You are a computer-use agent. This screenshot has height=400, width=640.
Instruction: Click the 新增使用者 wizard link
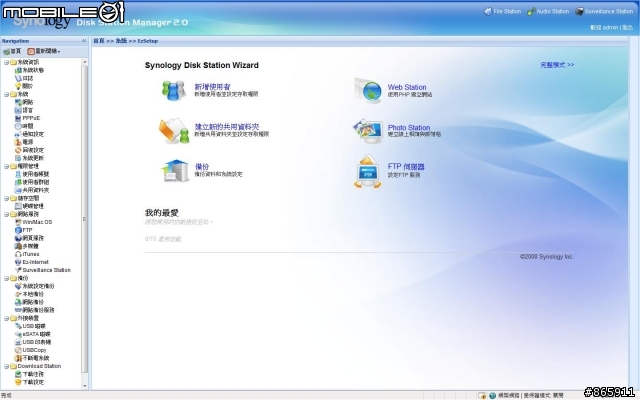[212, 87]
